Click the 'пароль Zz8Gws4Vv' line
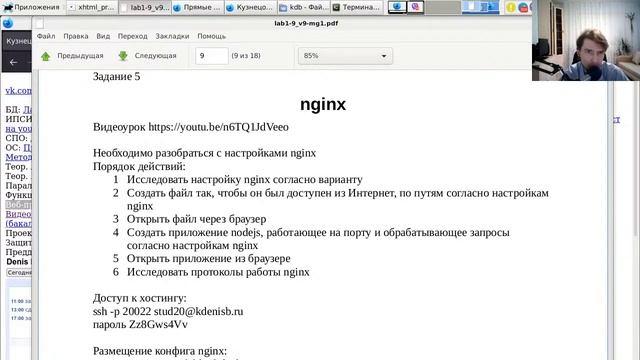 point(140,324)
